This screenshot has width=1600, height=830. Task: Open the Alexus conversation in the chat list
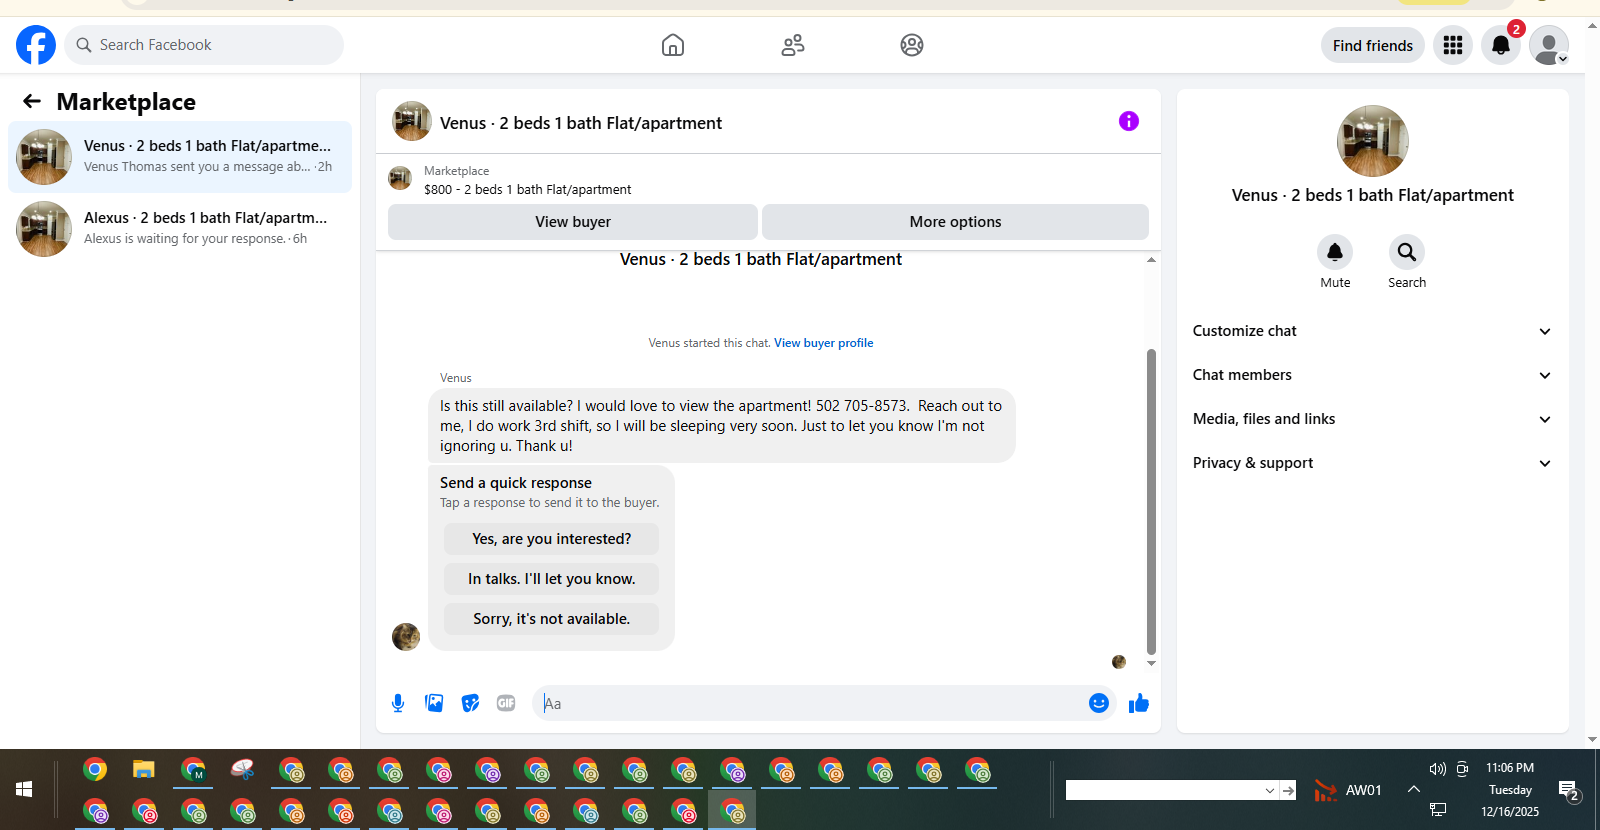[180, 229]
